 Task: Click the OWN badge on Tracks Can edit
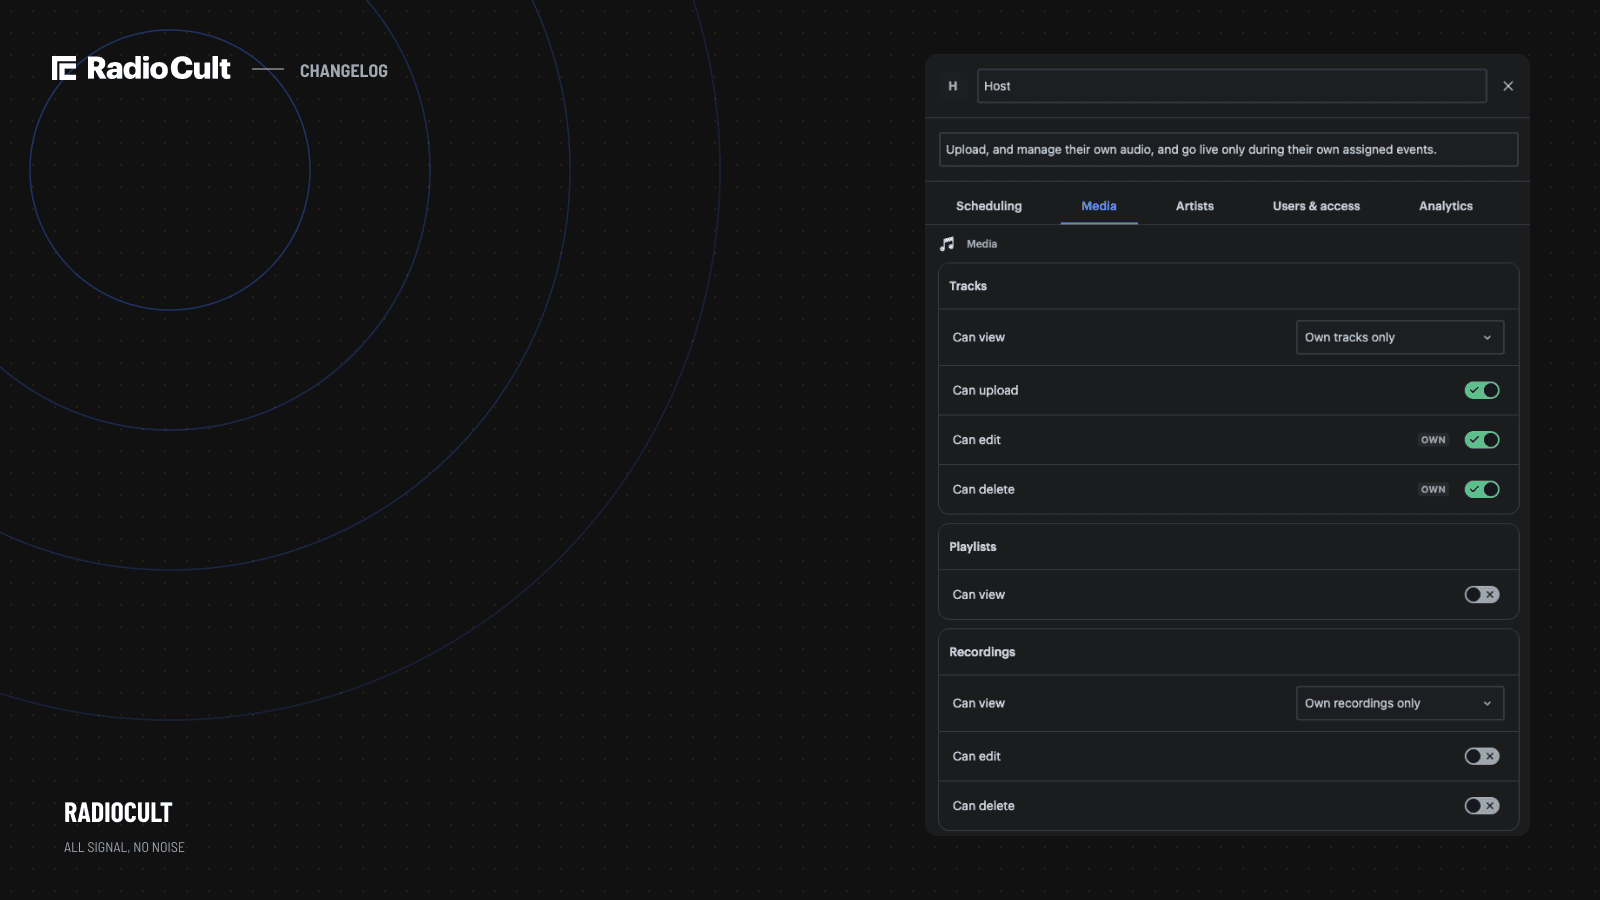(1433, 440)
